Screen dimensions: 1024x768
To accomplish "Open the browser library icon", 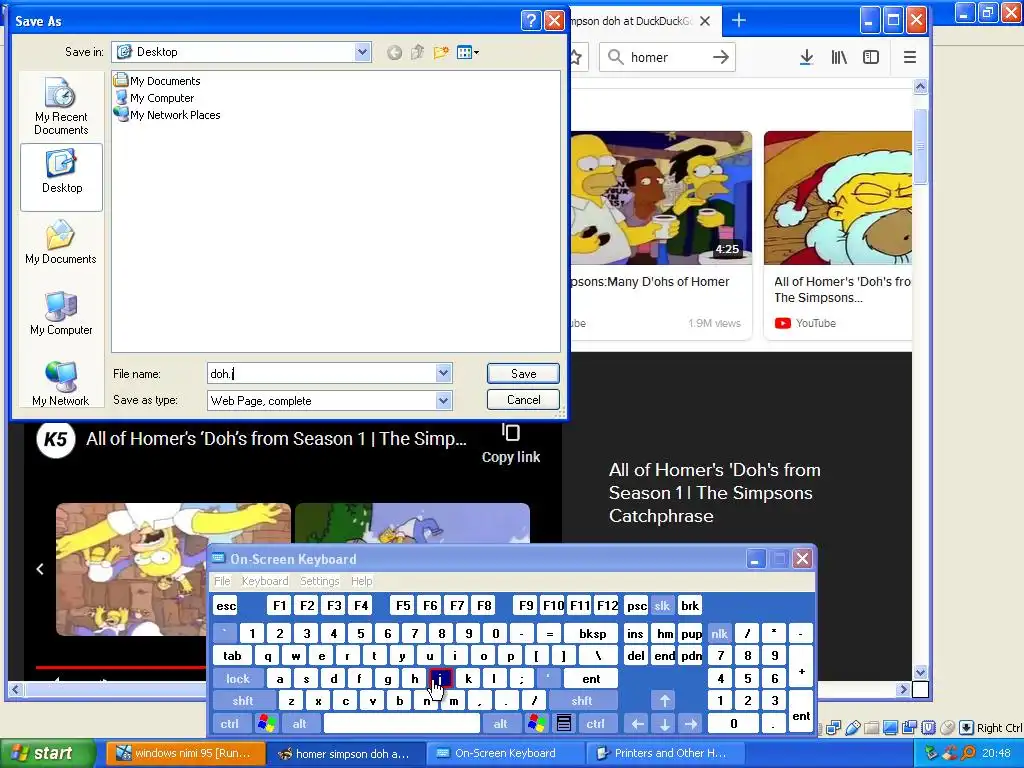I will [839, 57].
